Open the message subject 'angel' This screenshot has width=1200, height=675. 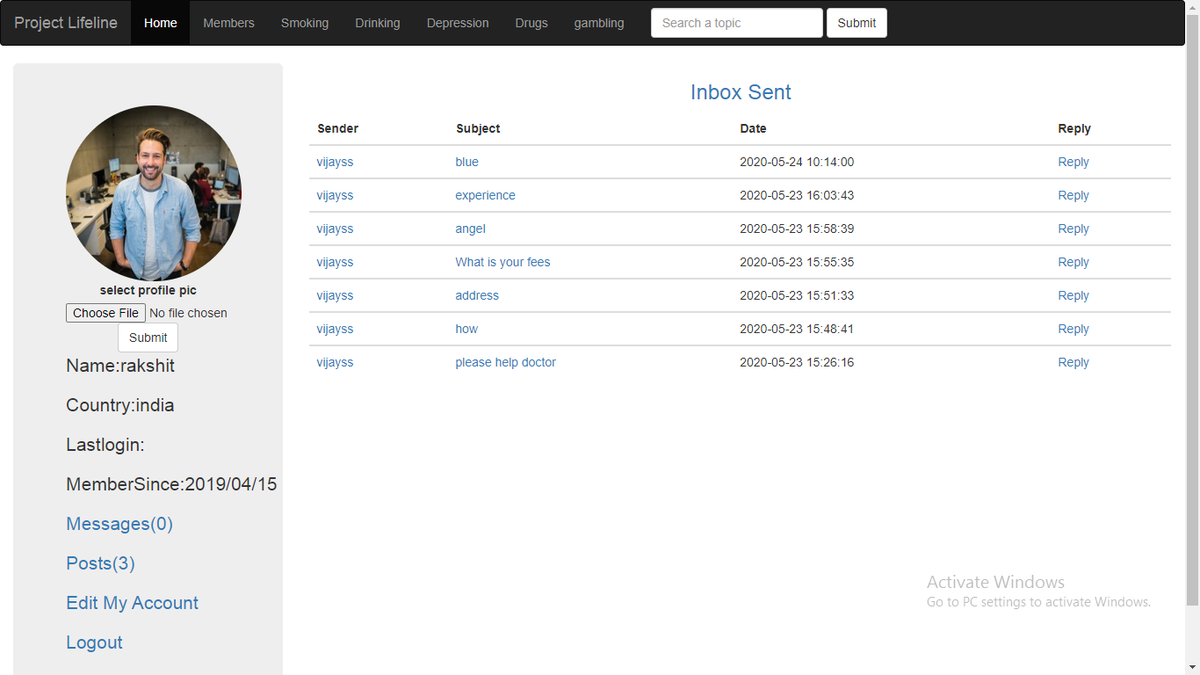click(x=470, y=229)
